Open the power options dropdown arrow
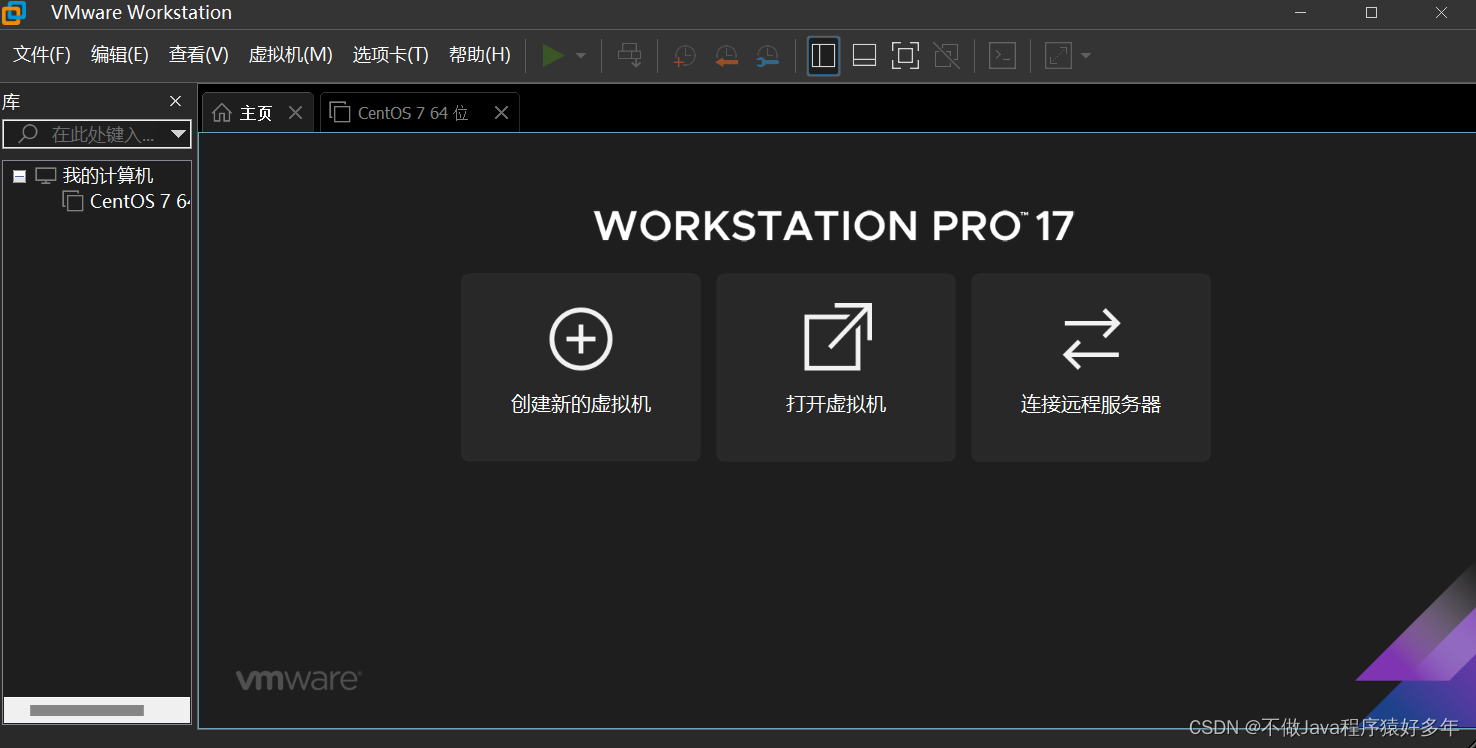The width and height of the screenshot is (1476, 748). pos(581,56)
